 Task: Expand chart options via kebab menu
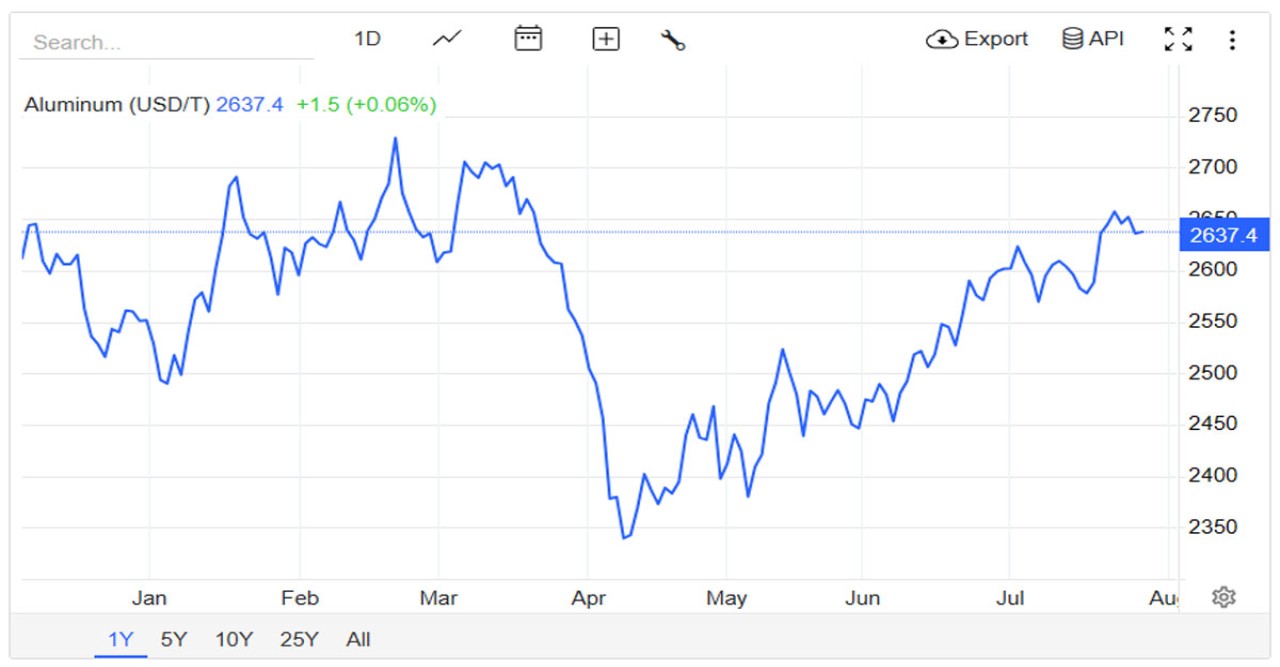click(x=1233, y=39)
